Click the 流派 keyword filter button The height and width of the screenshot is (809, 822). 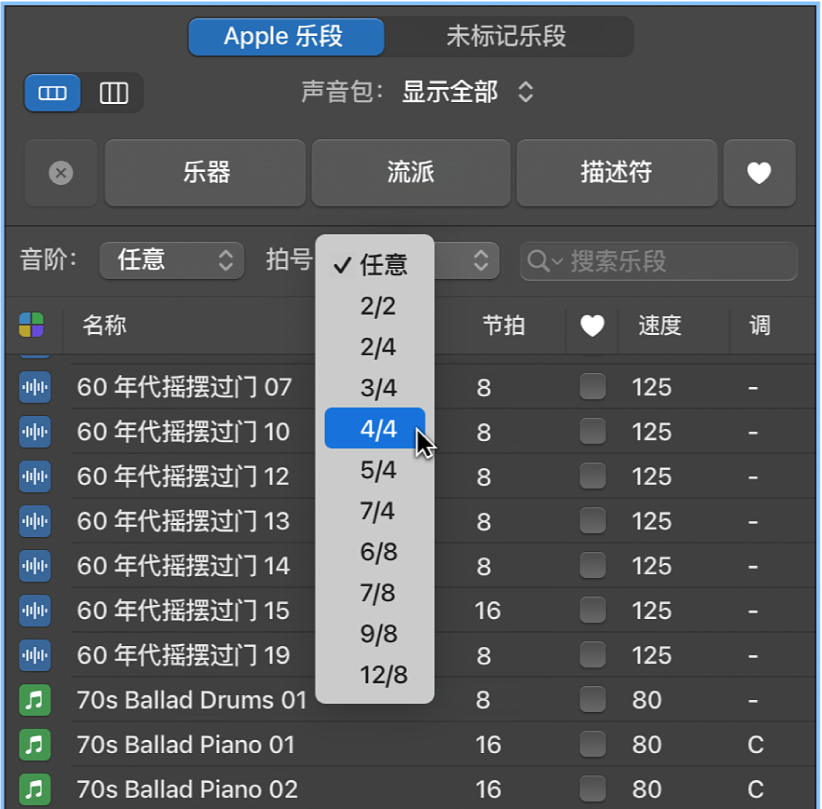coord(410,172)
